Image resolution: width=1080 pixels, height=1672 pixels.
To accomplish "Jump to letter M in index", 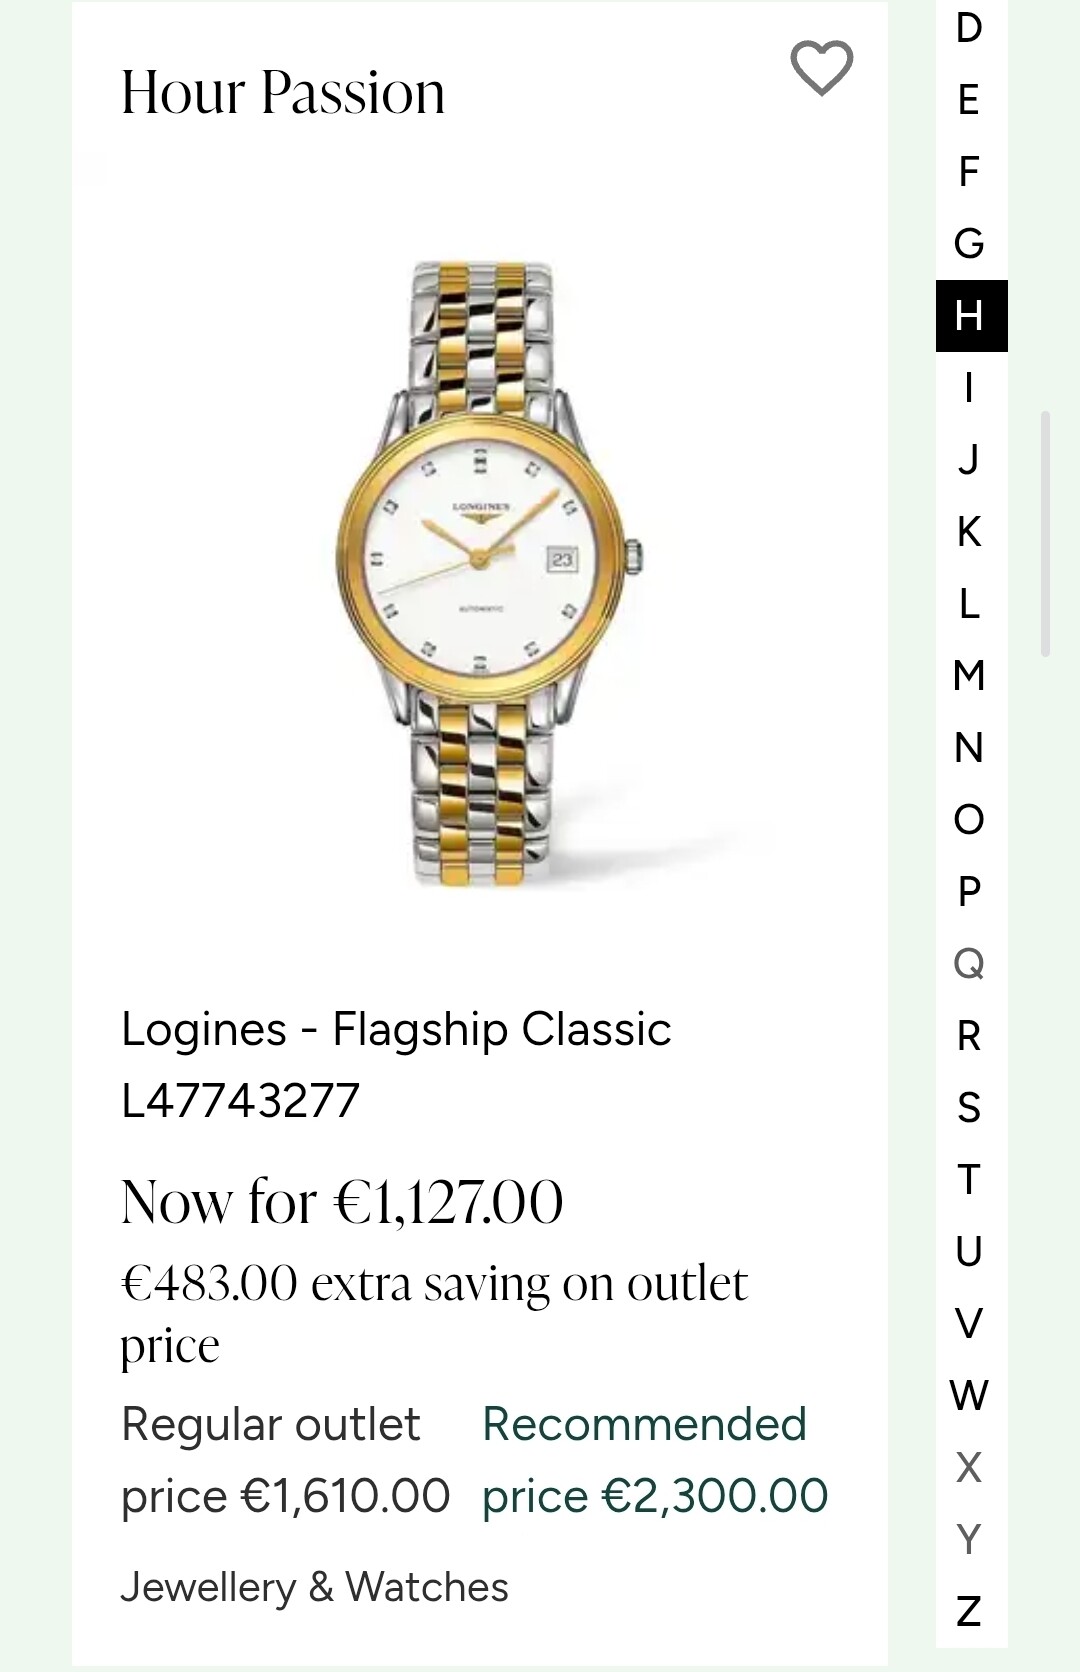I will tap(969, 676).
